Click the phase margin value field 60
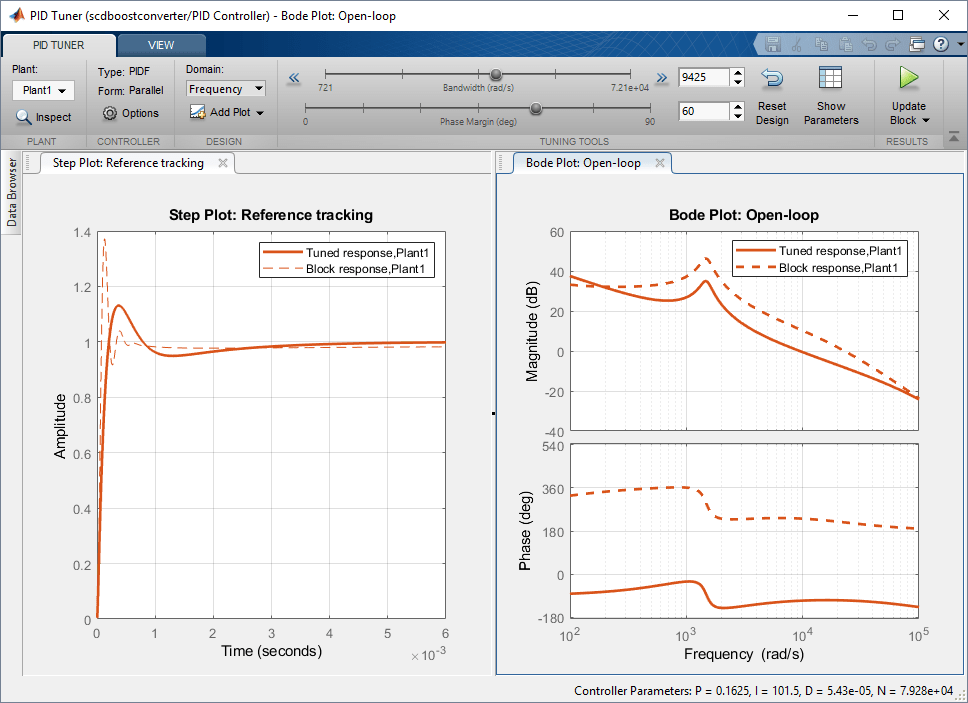 point(704,111)
